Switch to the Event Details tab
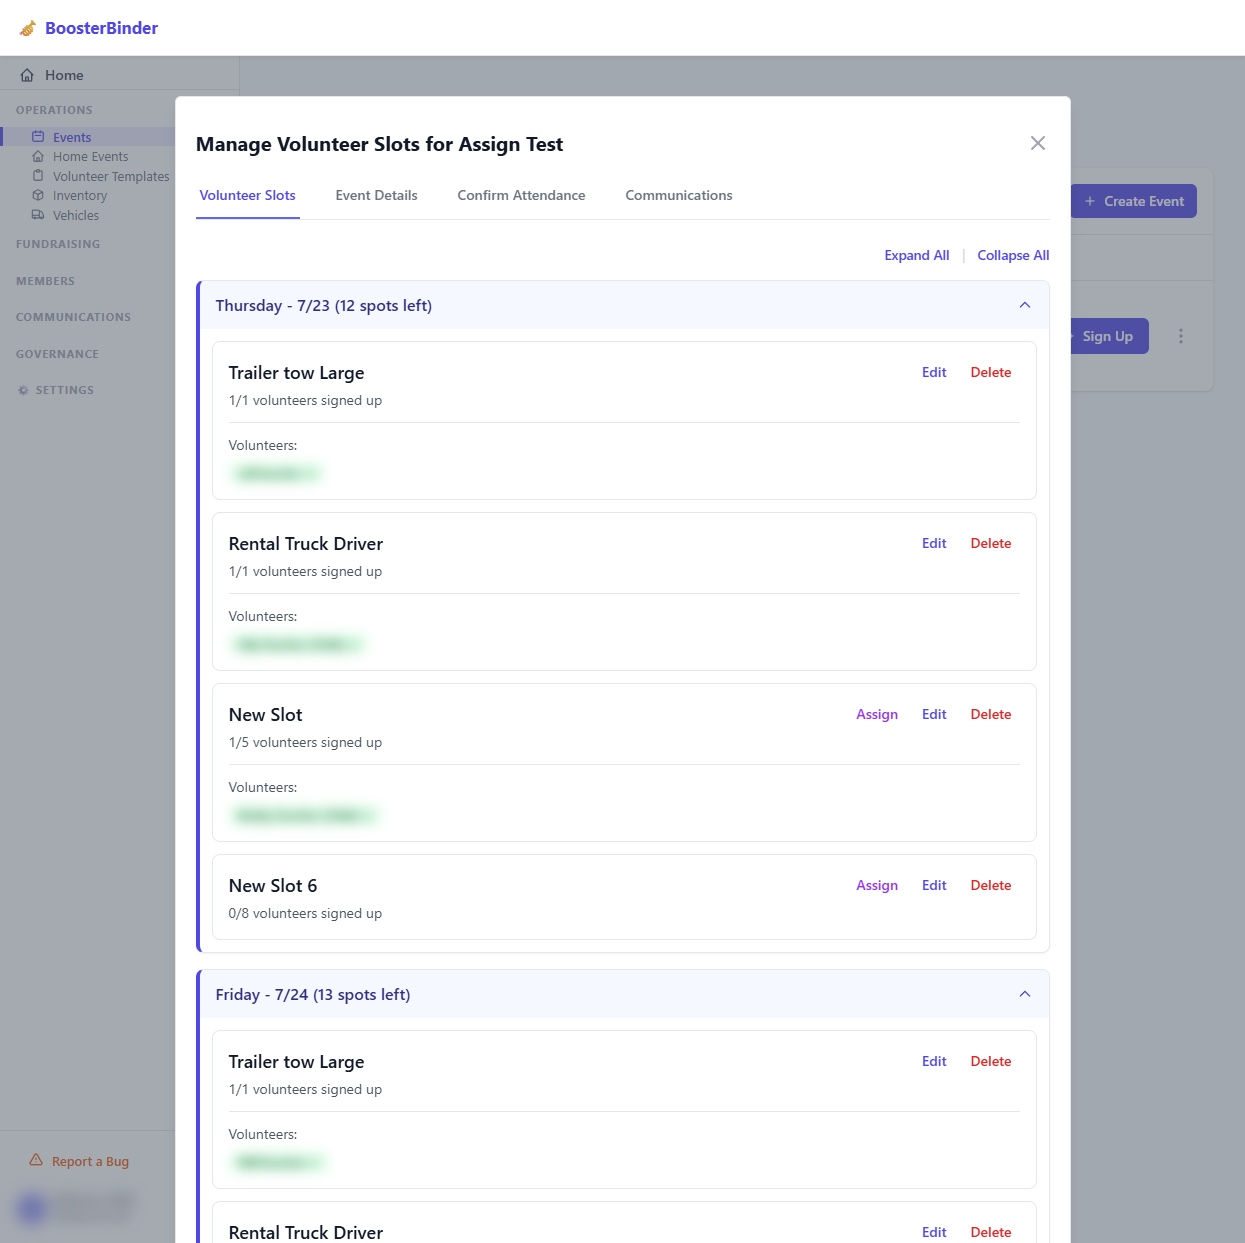The width and height of the screenshot is (1245, 1243). 377,195
